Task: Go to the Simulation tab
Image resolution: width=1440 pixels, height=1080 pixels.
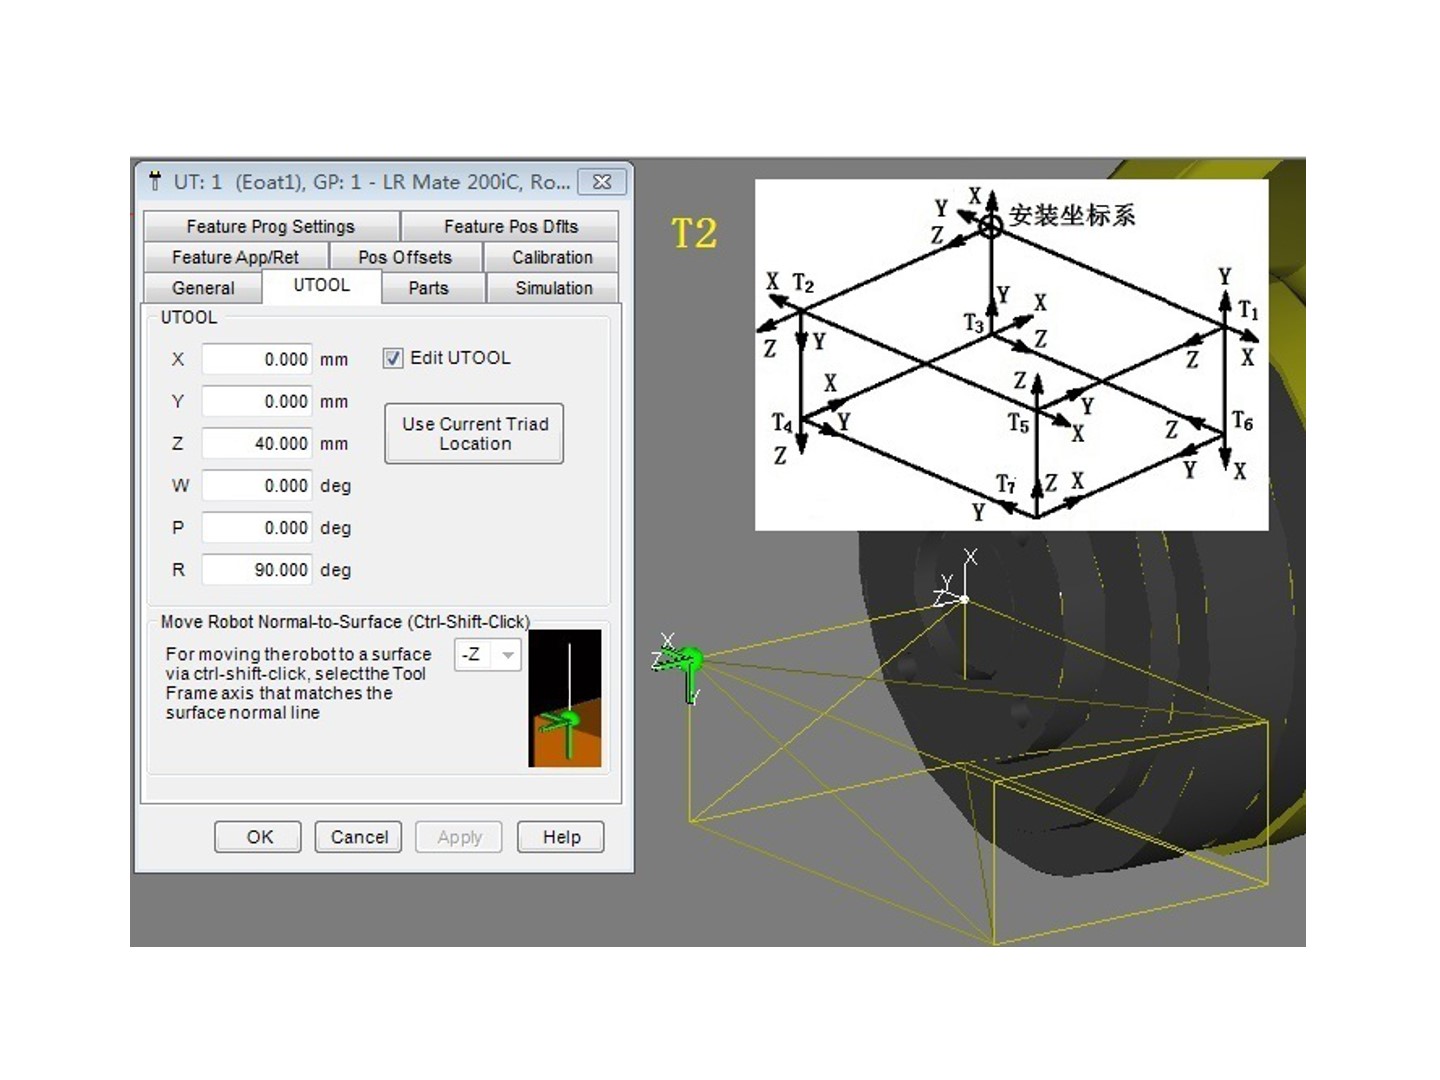Action: [x=553, y=288]
